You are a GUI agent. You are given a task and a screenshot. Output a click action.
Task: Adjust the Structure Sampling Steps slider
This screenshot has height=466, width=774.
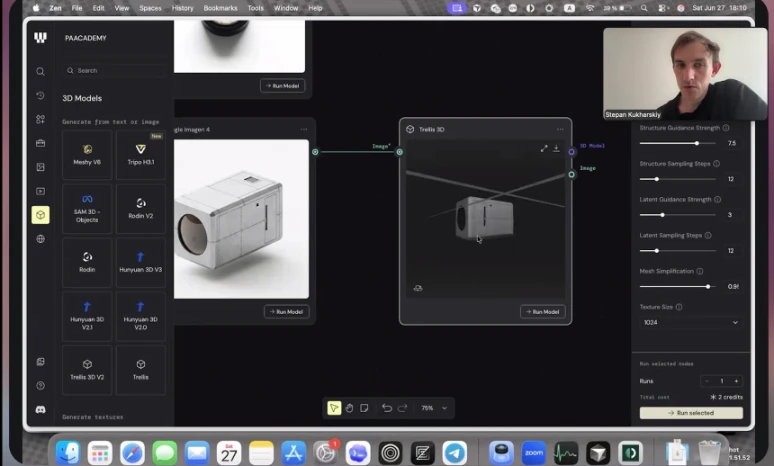click(x=678, y=179)
